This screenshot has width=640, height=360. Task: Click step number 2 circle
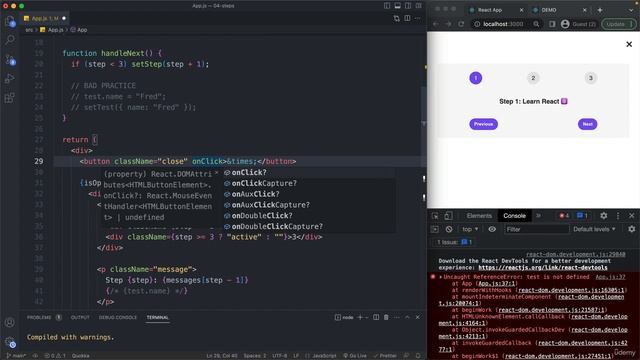[x=533, y=78]
